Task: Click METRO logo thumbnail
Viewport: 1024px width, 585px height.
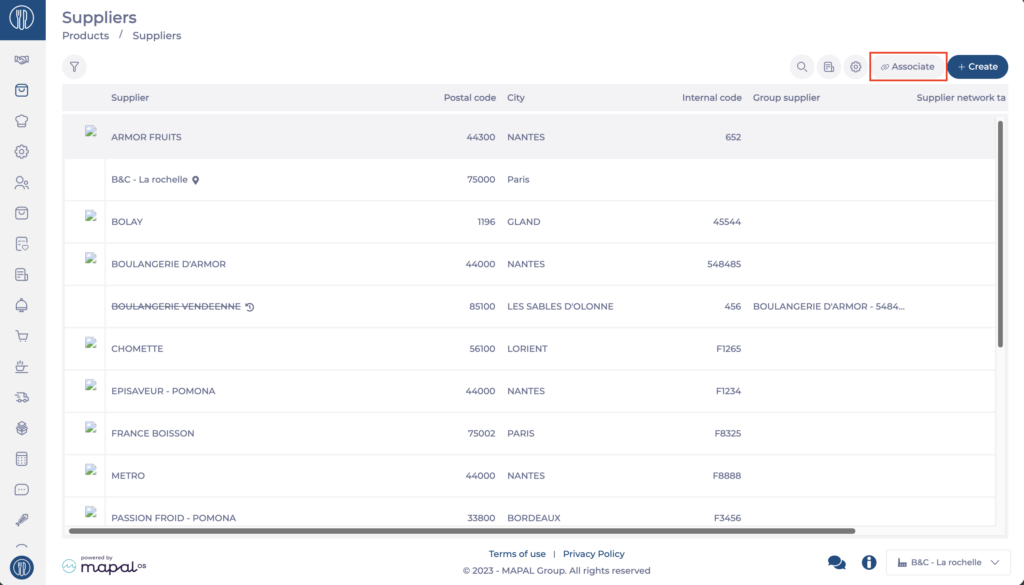Action: [91, 470]
